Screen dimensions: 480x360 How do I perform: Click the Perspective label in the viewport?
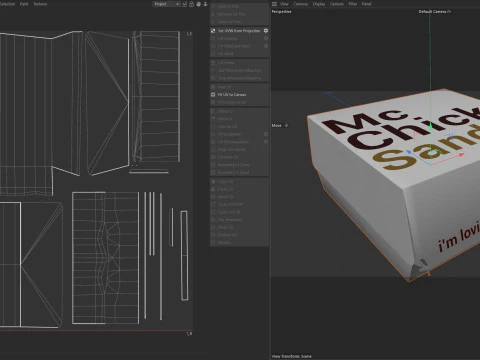pyautogui.click(x=282, y=12)
